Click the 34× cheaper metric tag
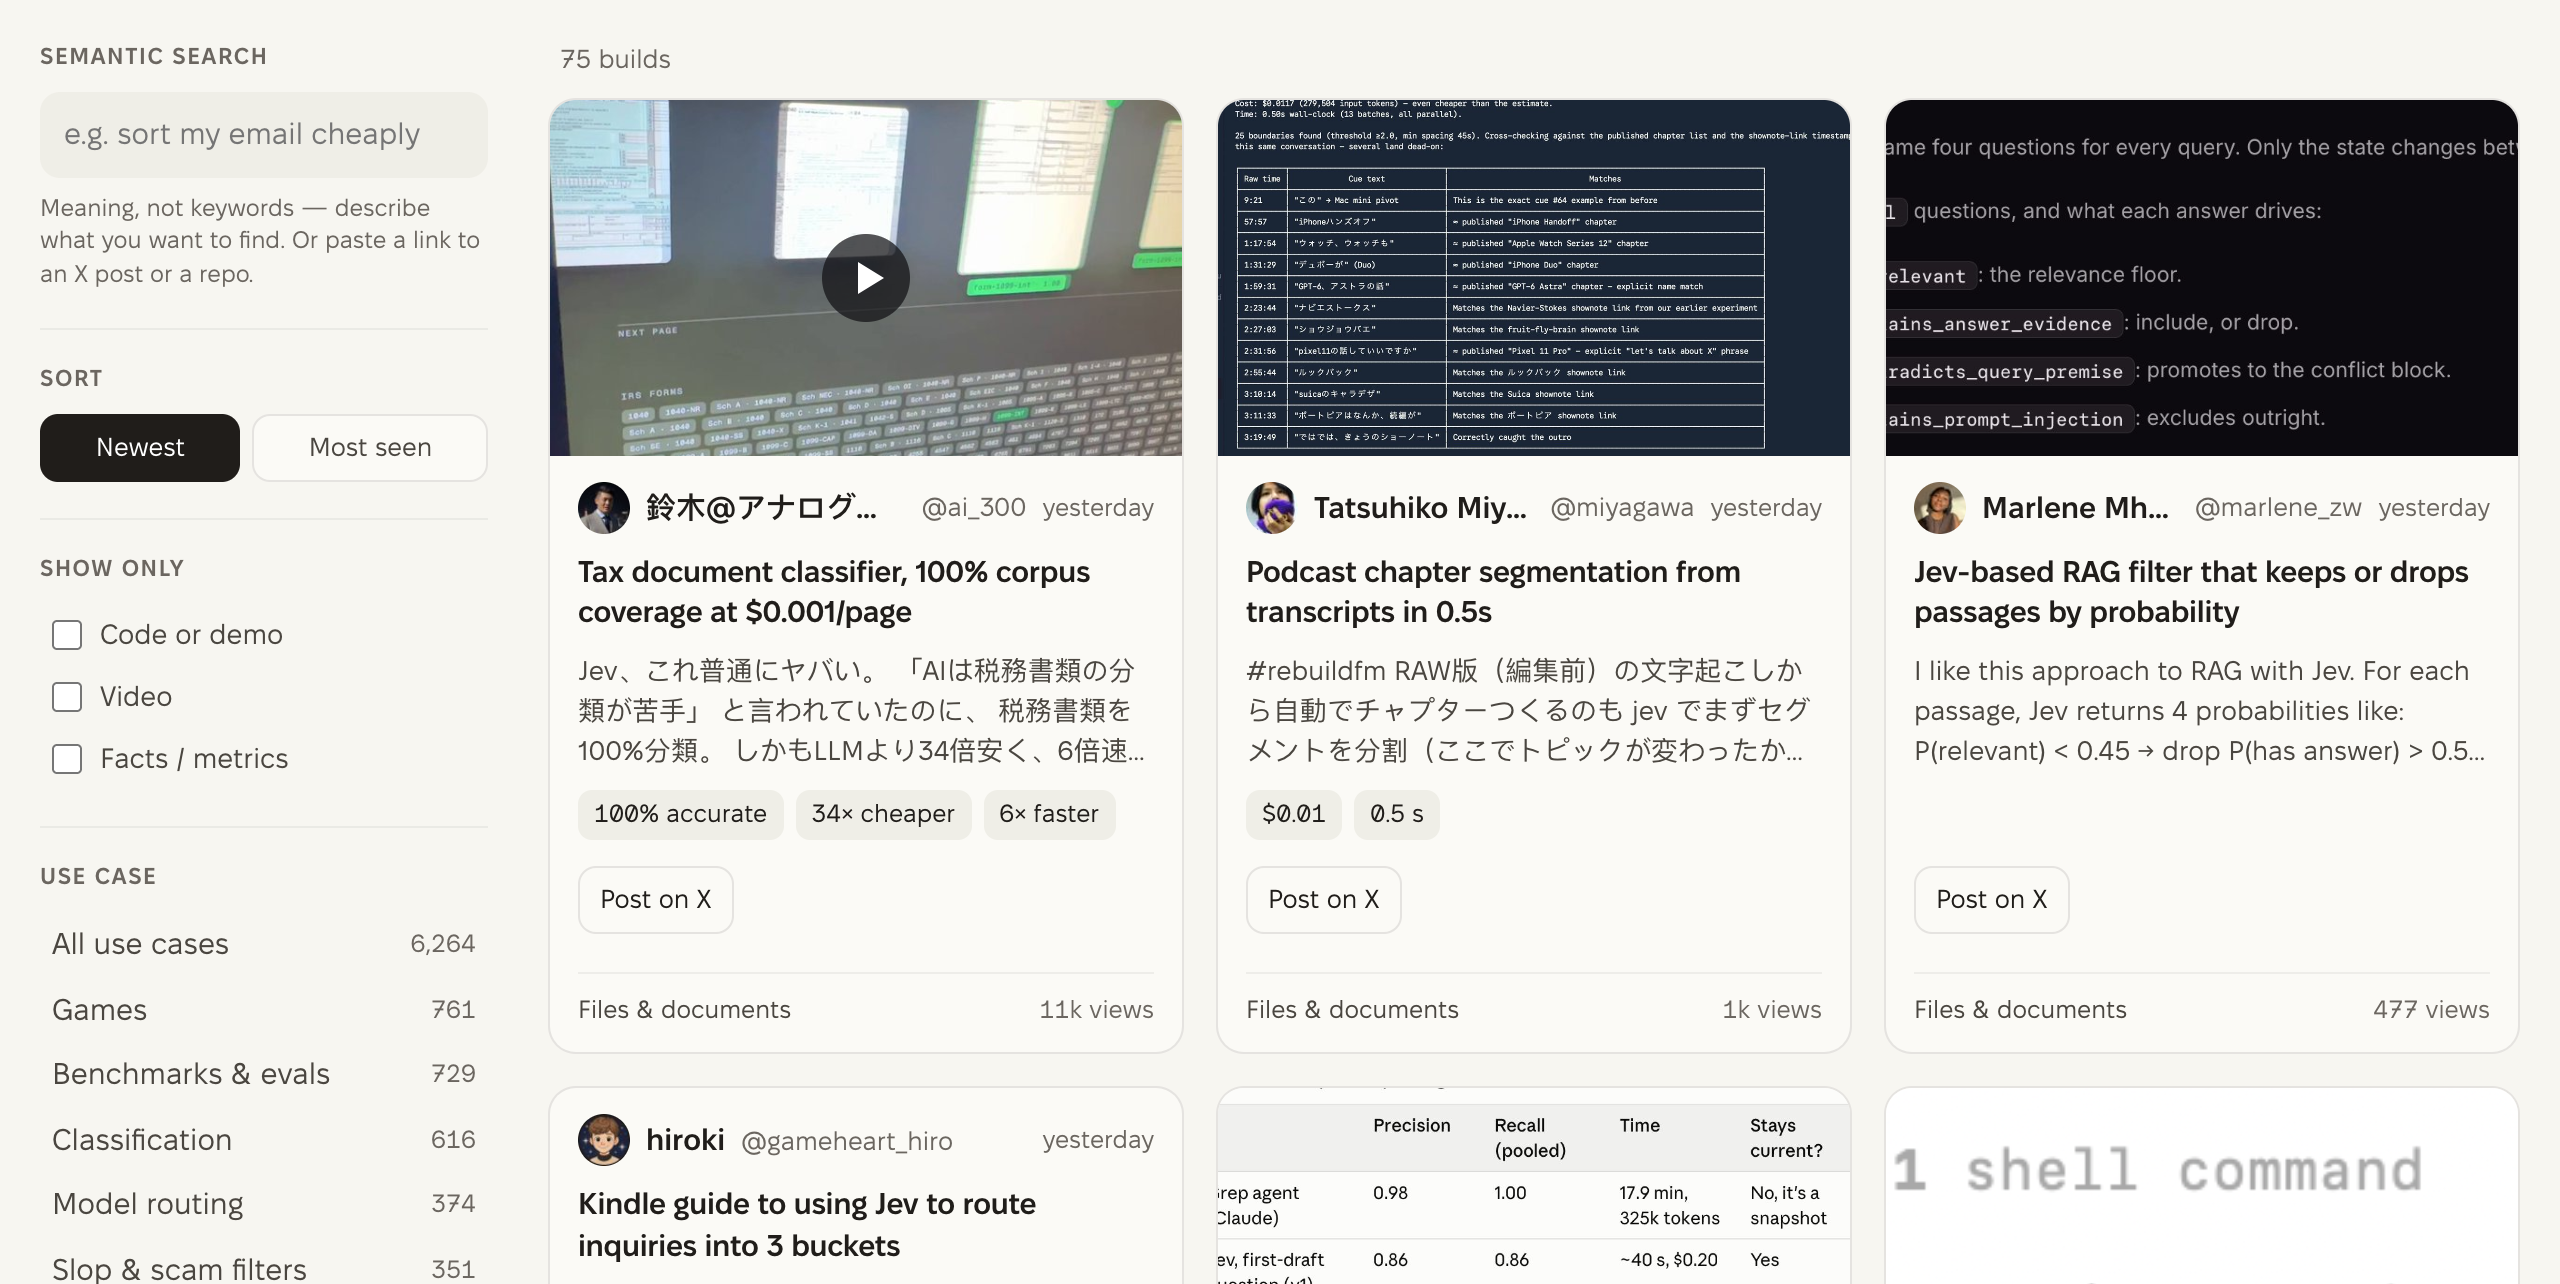This screenshot has height=1284, width=2560. (x=884, y=815)
